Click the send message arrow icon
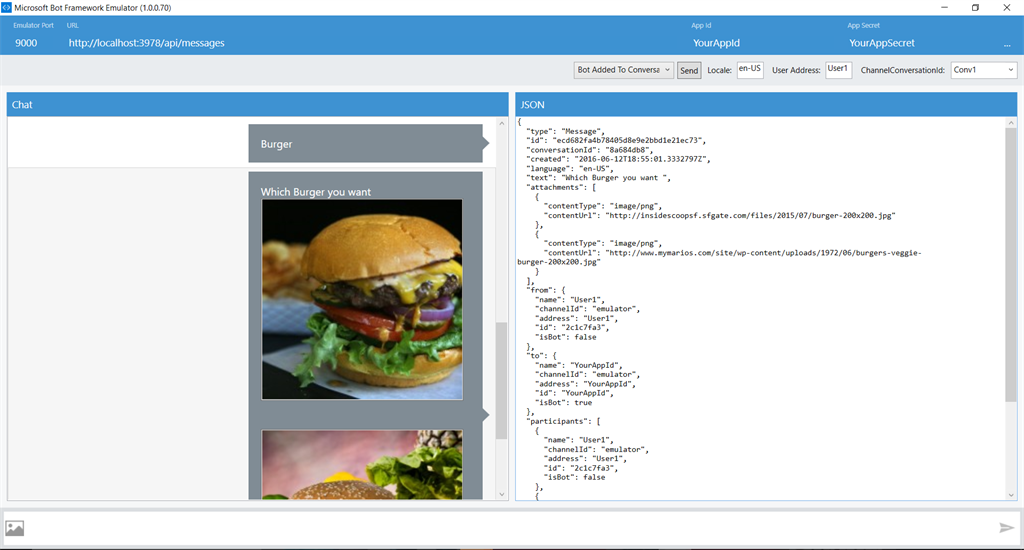The width and height of the screenshot is (1024, 550). 1006,528
